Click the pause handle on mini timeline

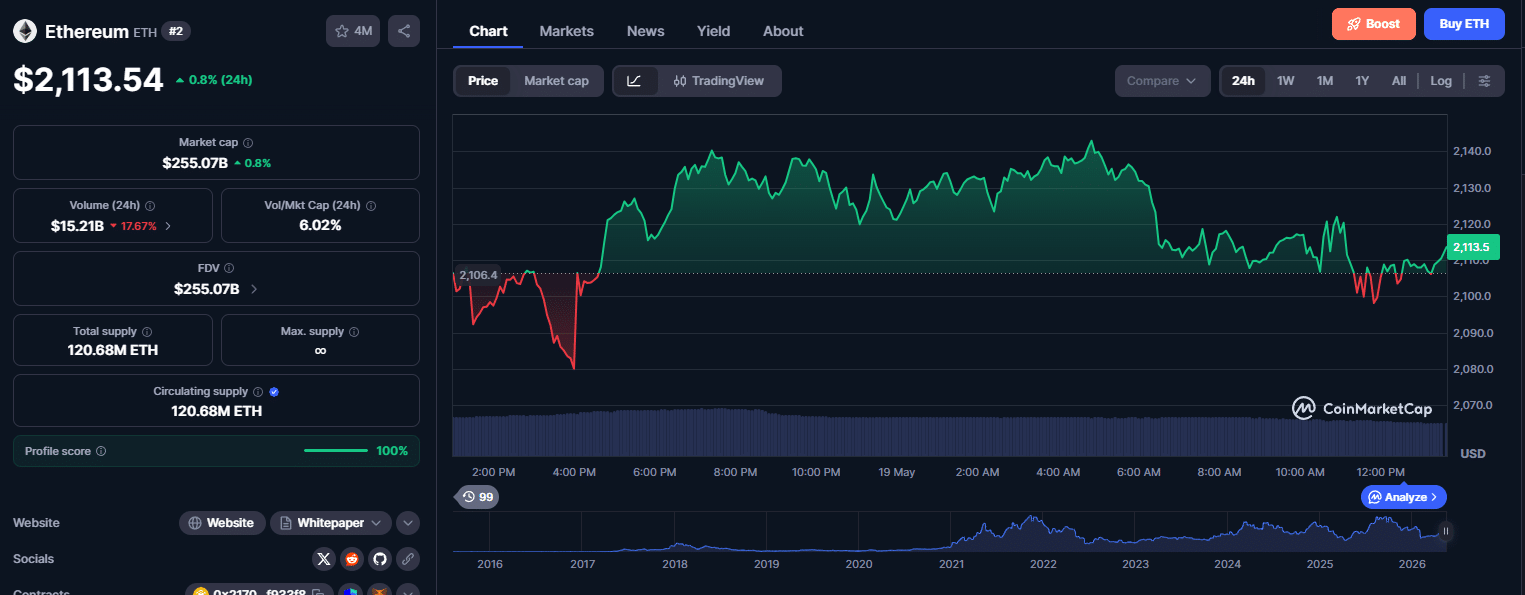click(x=1445, y=531)
